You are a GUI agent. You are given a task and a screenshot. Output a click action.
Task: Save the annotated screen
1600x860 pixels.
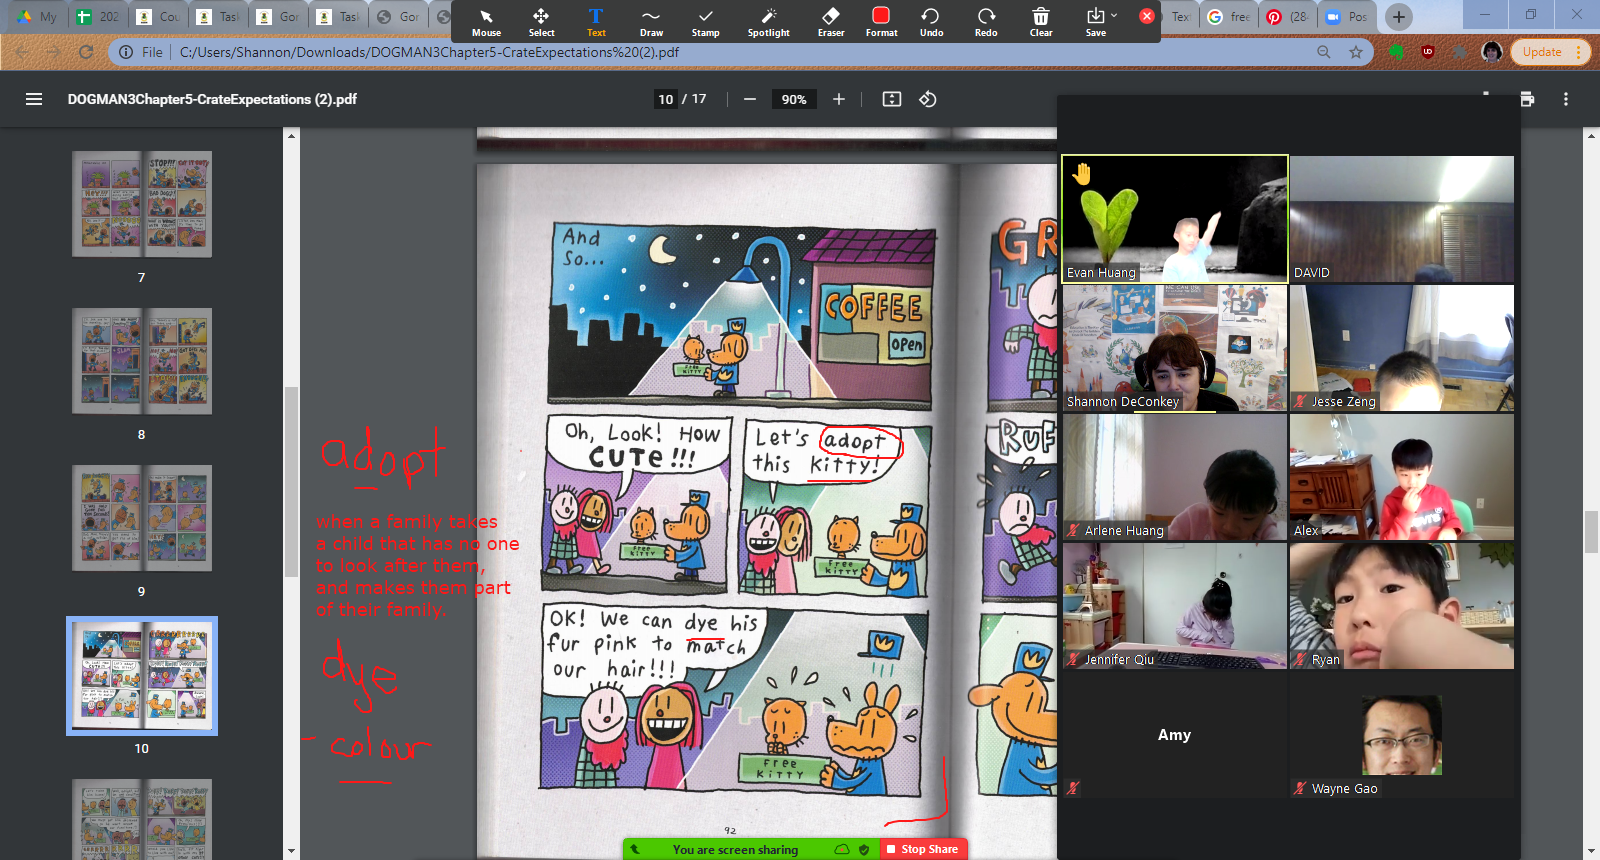(1096, 22)
